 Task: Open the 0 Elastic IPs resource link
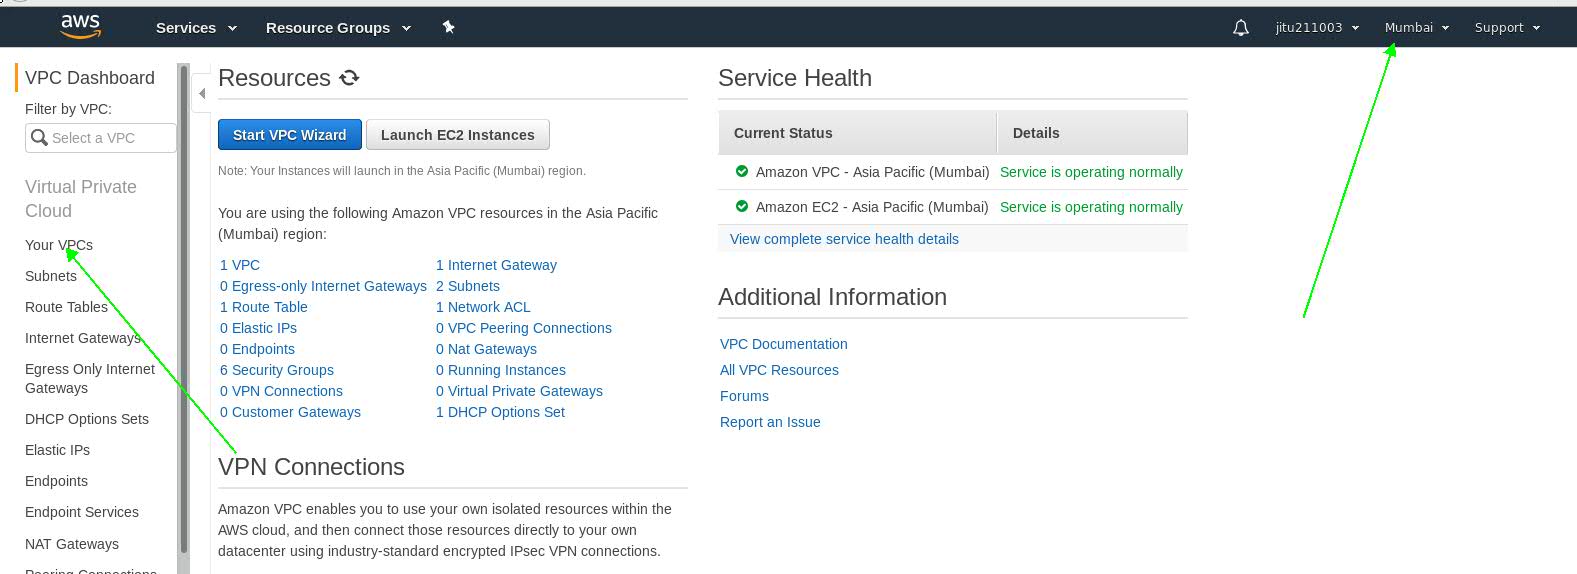258,328
